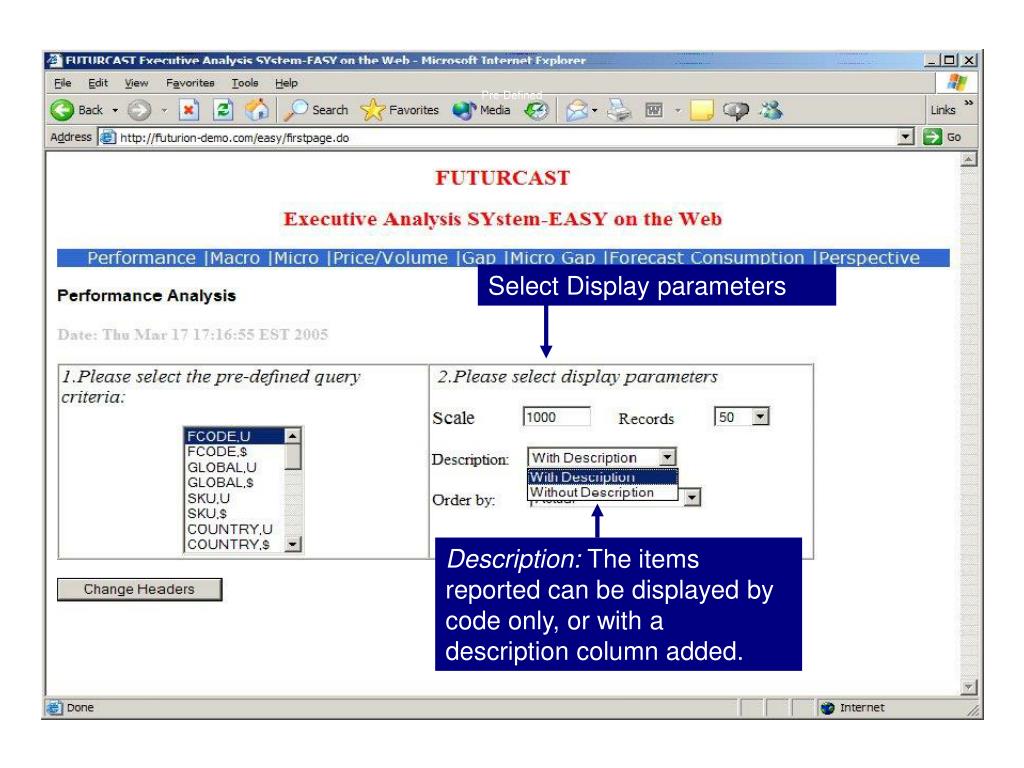This screenshot has height=768, width=1024.
Task: Open Search using the magnifier icon
Action: pyautogui.click(x=295, y=110)
